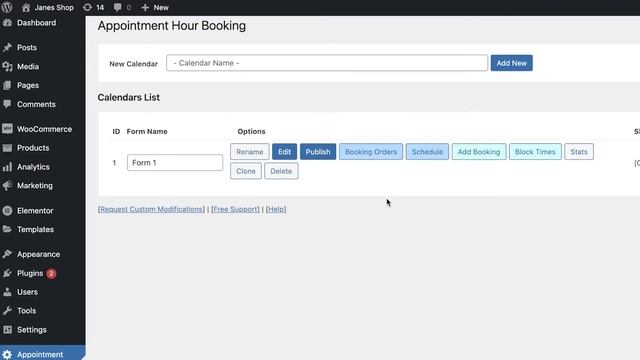Click the Edit button for Form 1

(x=284, y=152)
